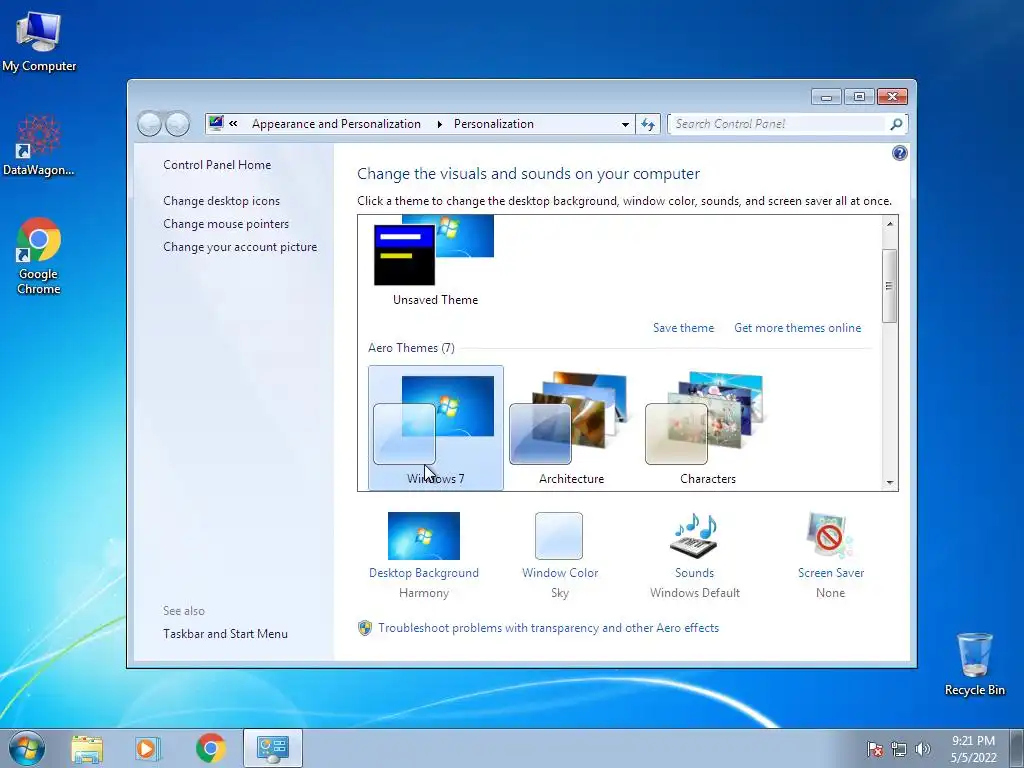Click the volume speaker tray icon
The width and height of the screenshot is (1024, 768).
pos(923,749)
